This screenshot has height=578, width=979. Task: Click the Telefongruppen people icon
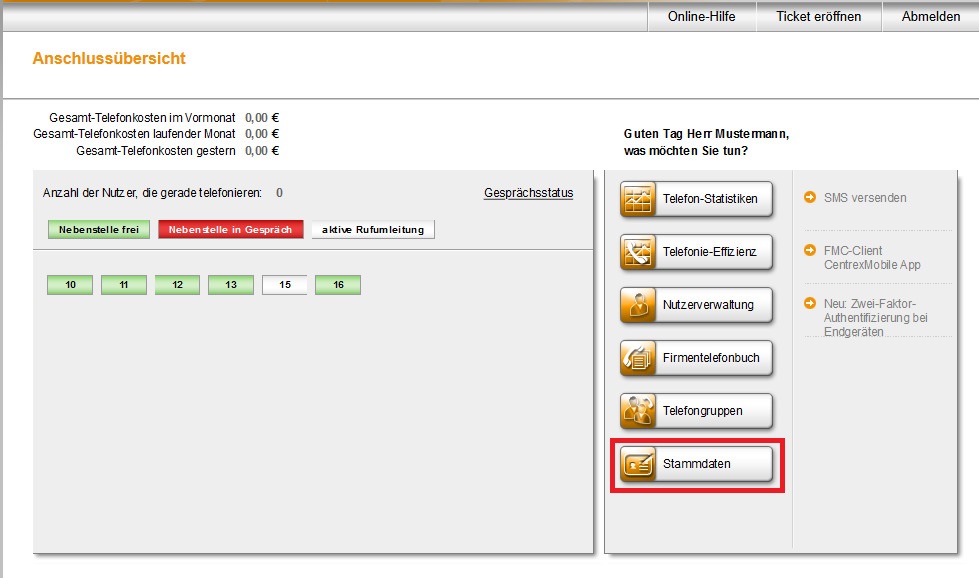pyautogui.click(x=638, y=411)
